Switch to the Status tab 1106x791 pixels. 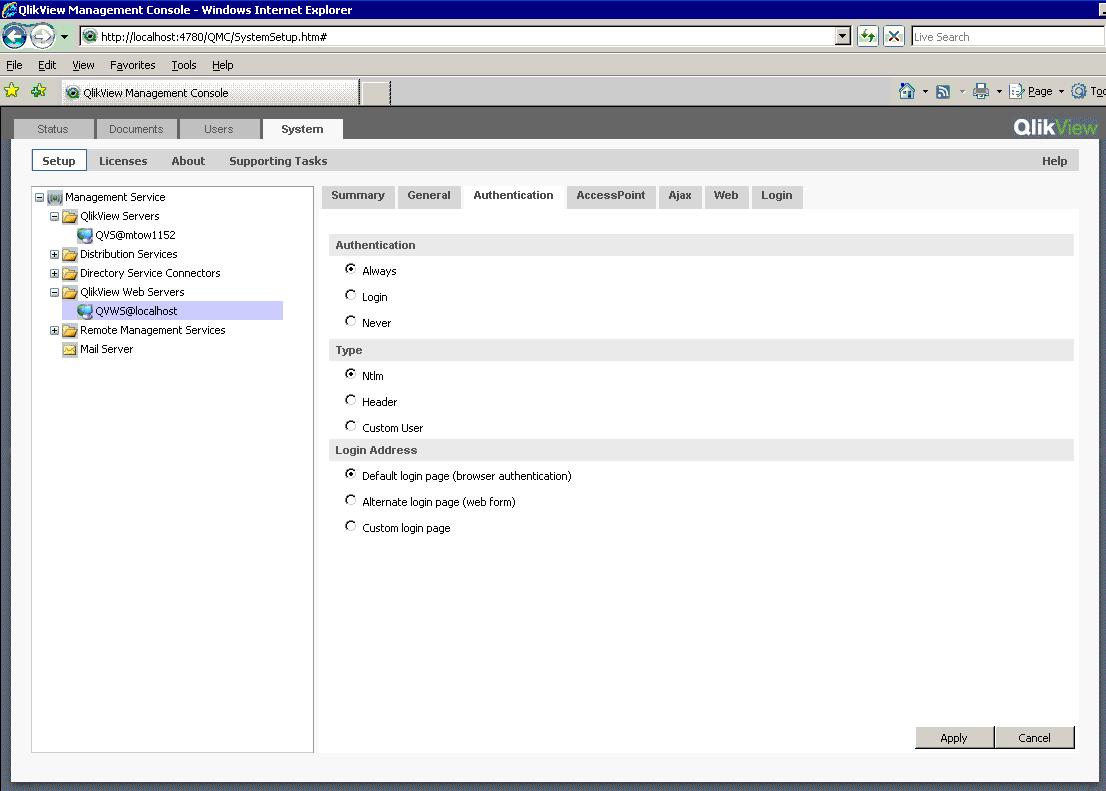53,129
